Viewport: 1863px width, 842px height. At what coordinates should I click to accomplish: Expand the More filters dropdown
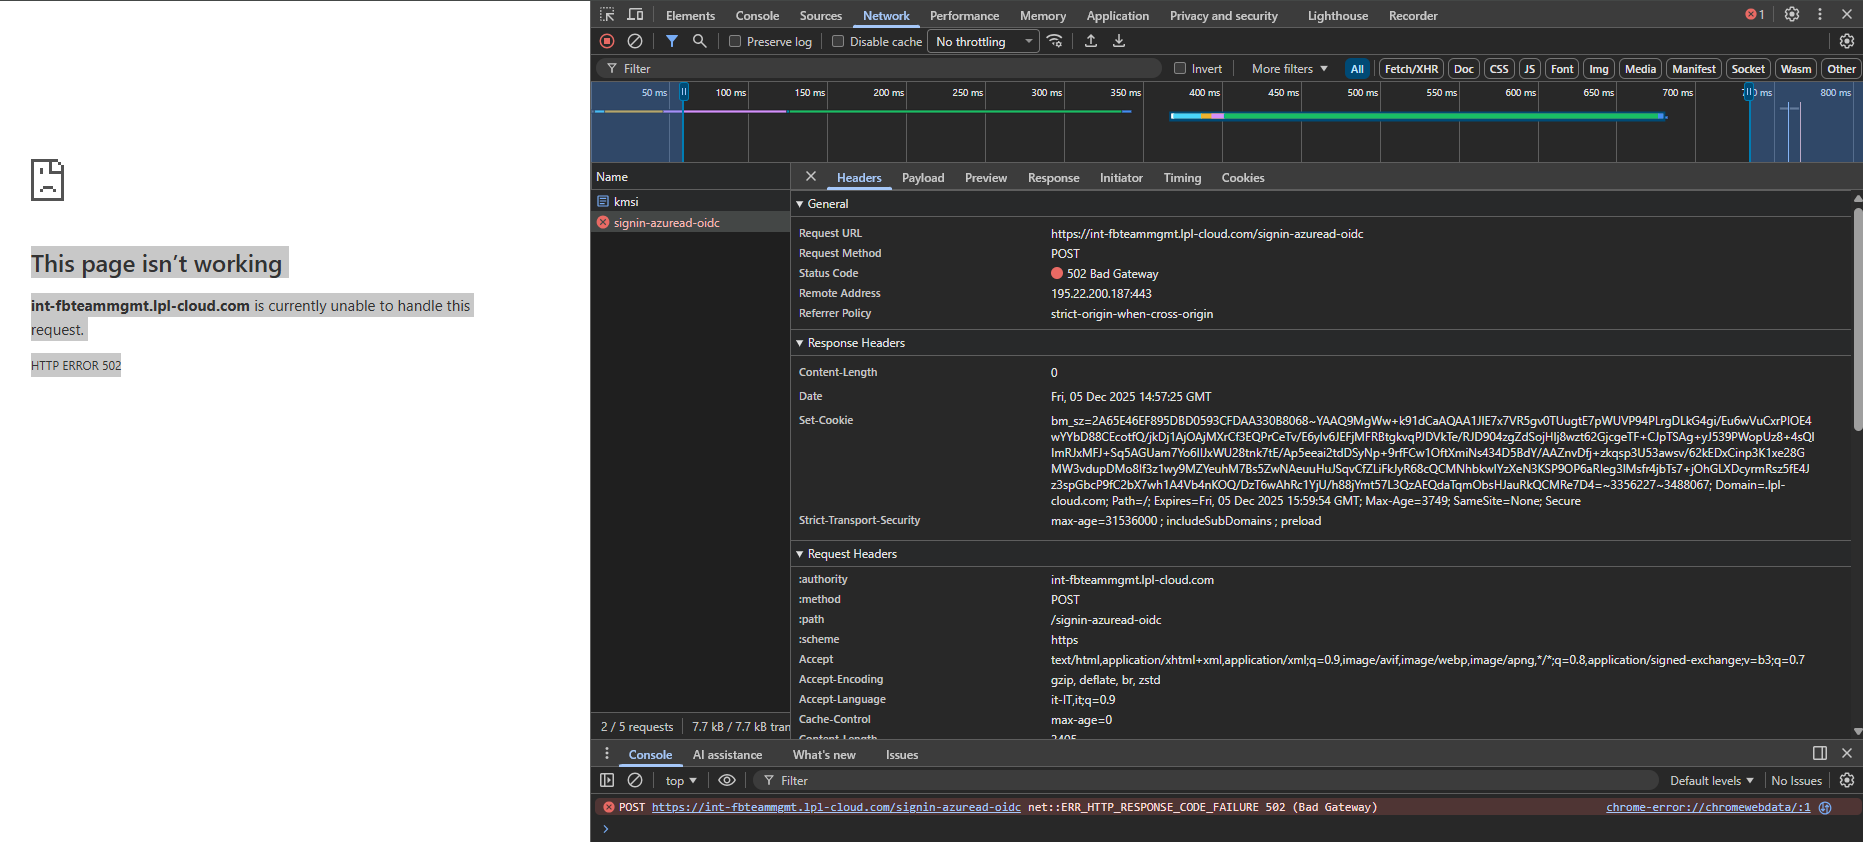[x=1289, y=69]
